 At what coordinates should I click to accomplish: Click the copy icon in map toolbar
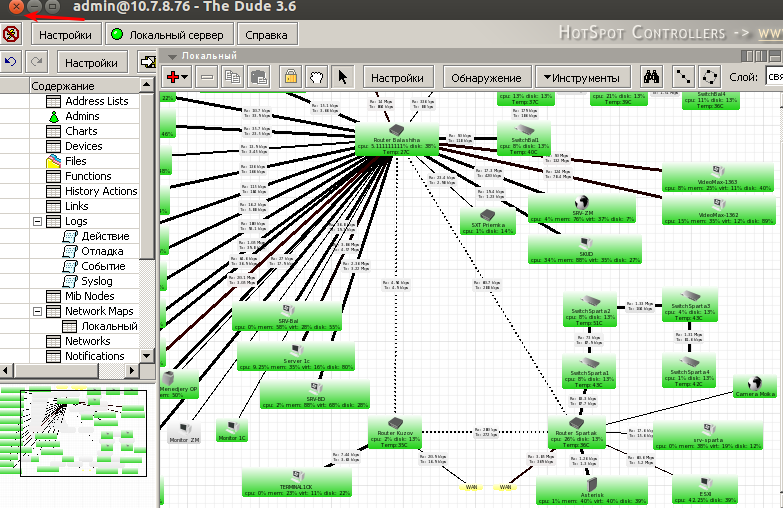tap(232, 77)
